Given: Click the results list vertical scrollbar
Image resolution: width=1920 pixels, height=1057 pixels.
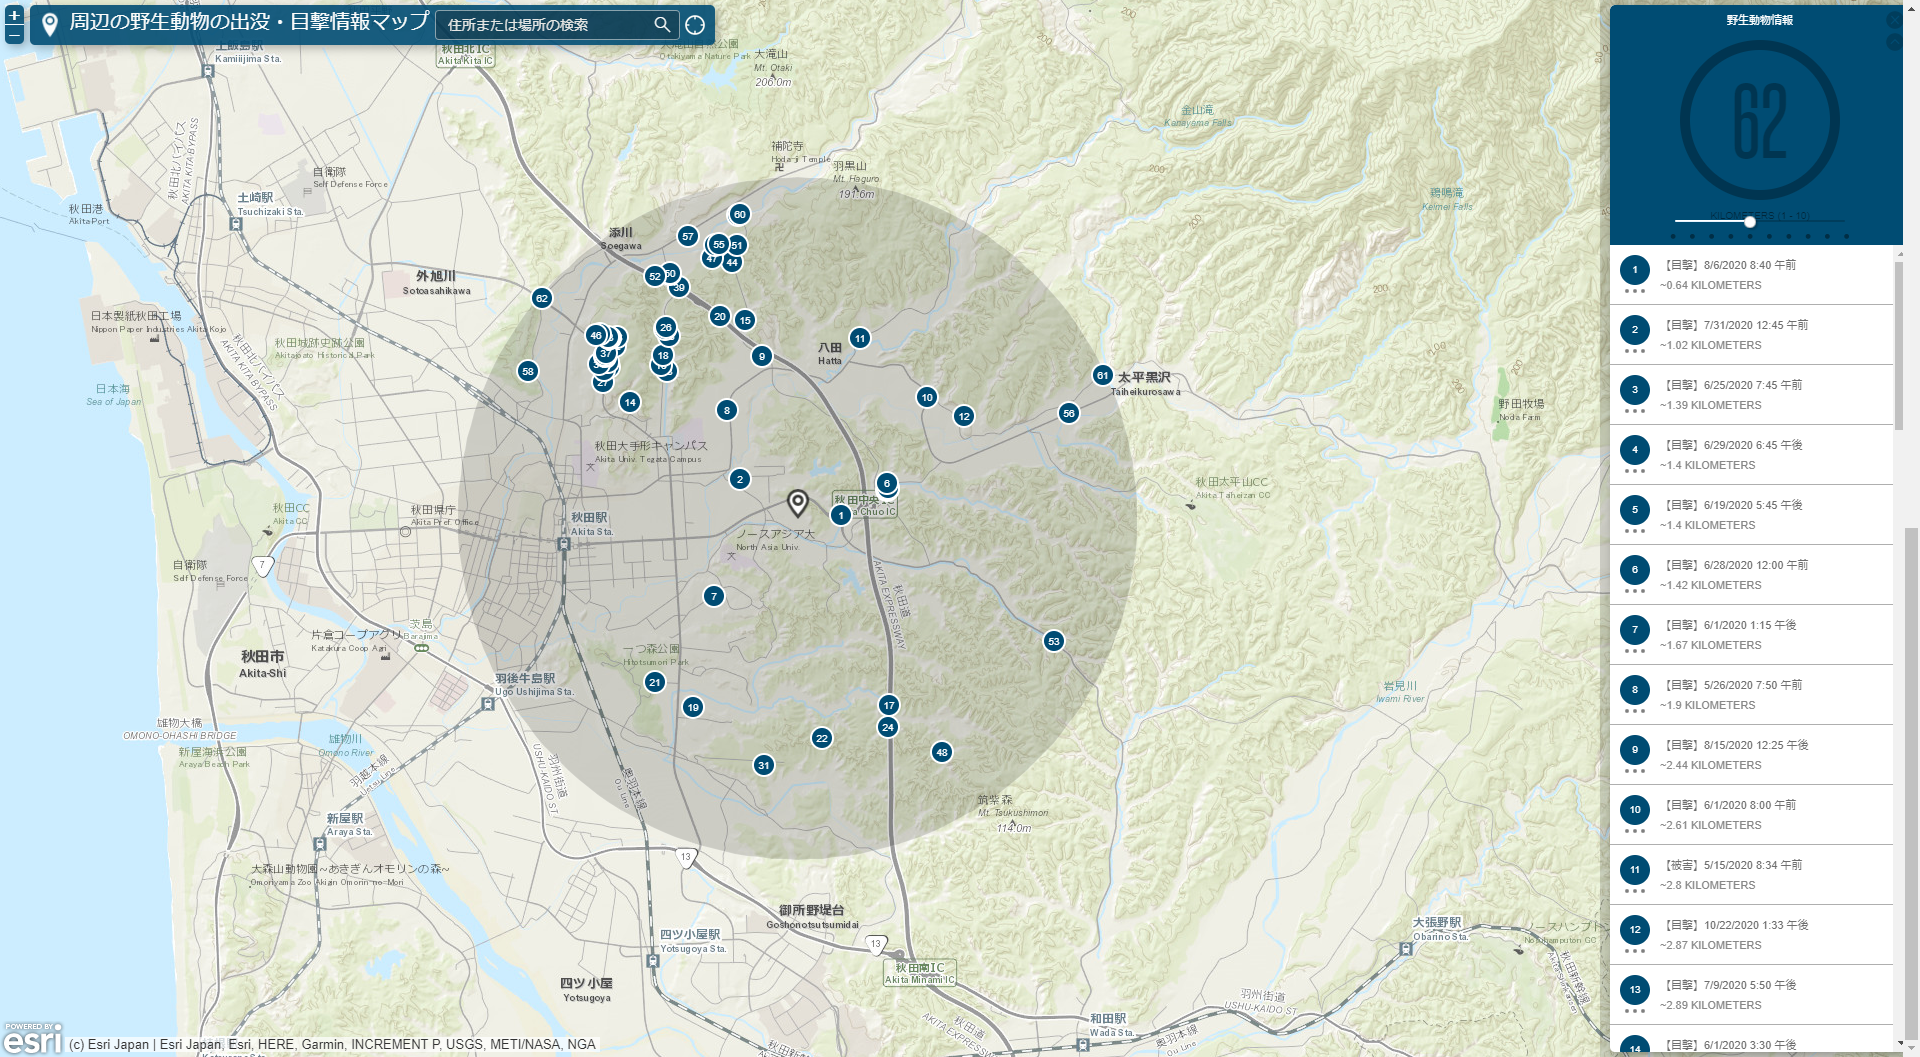Looking at the screenshot, I should pyautogui.click(x=1911, y=340).
